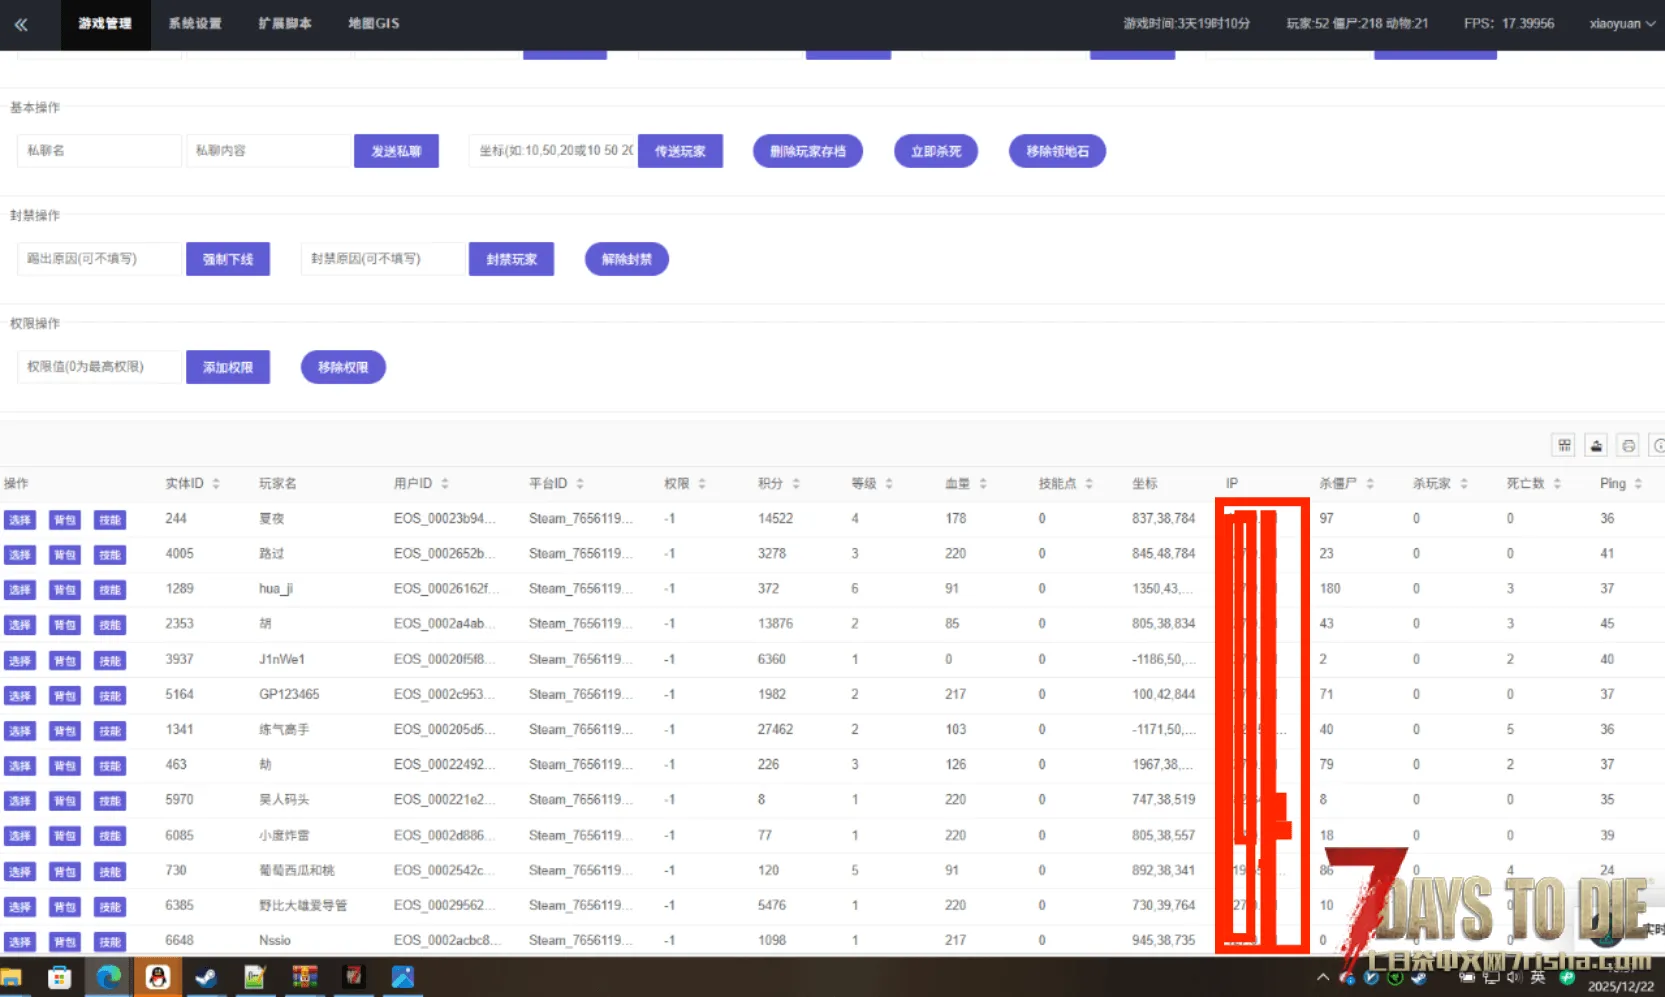
Task: Click the 发送私聊 button
Action: point(396,151)
